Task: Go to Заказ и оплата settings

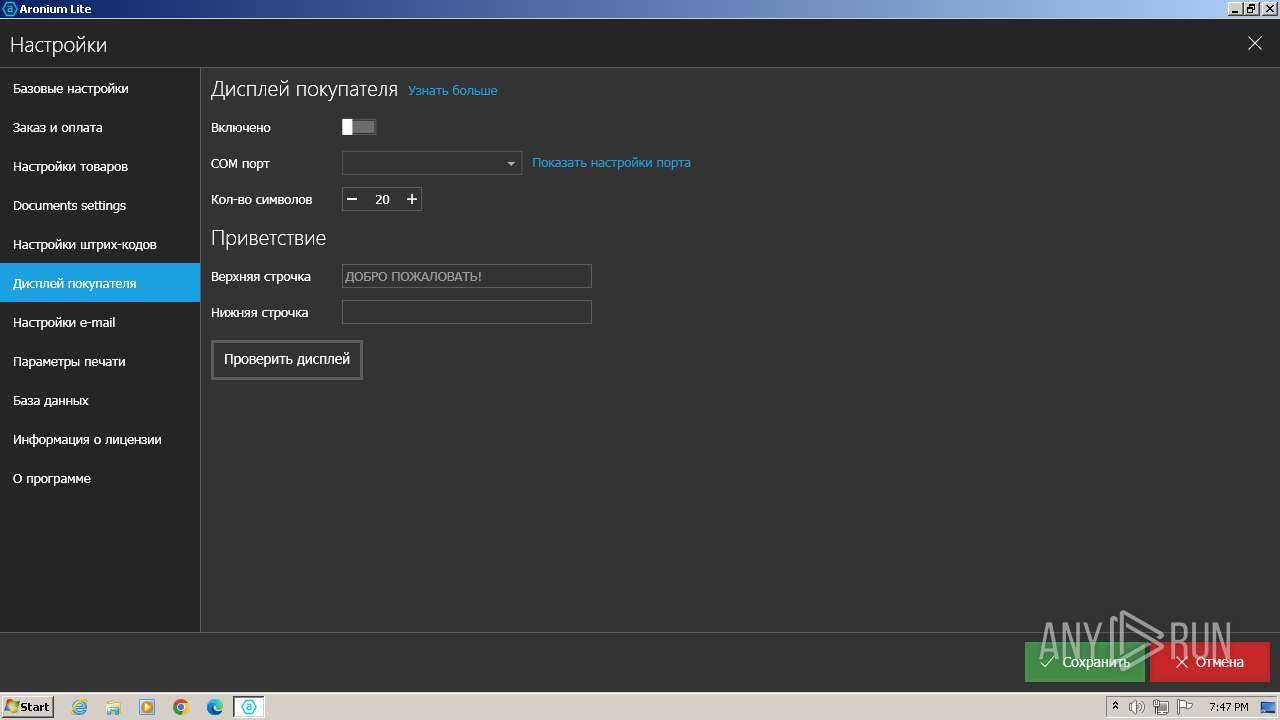Action: click(100, 127)
